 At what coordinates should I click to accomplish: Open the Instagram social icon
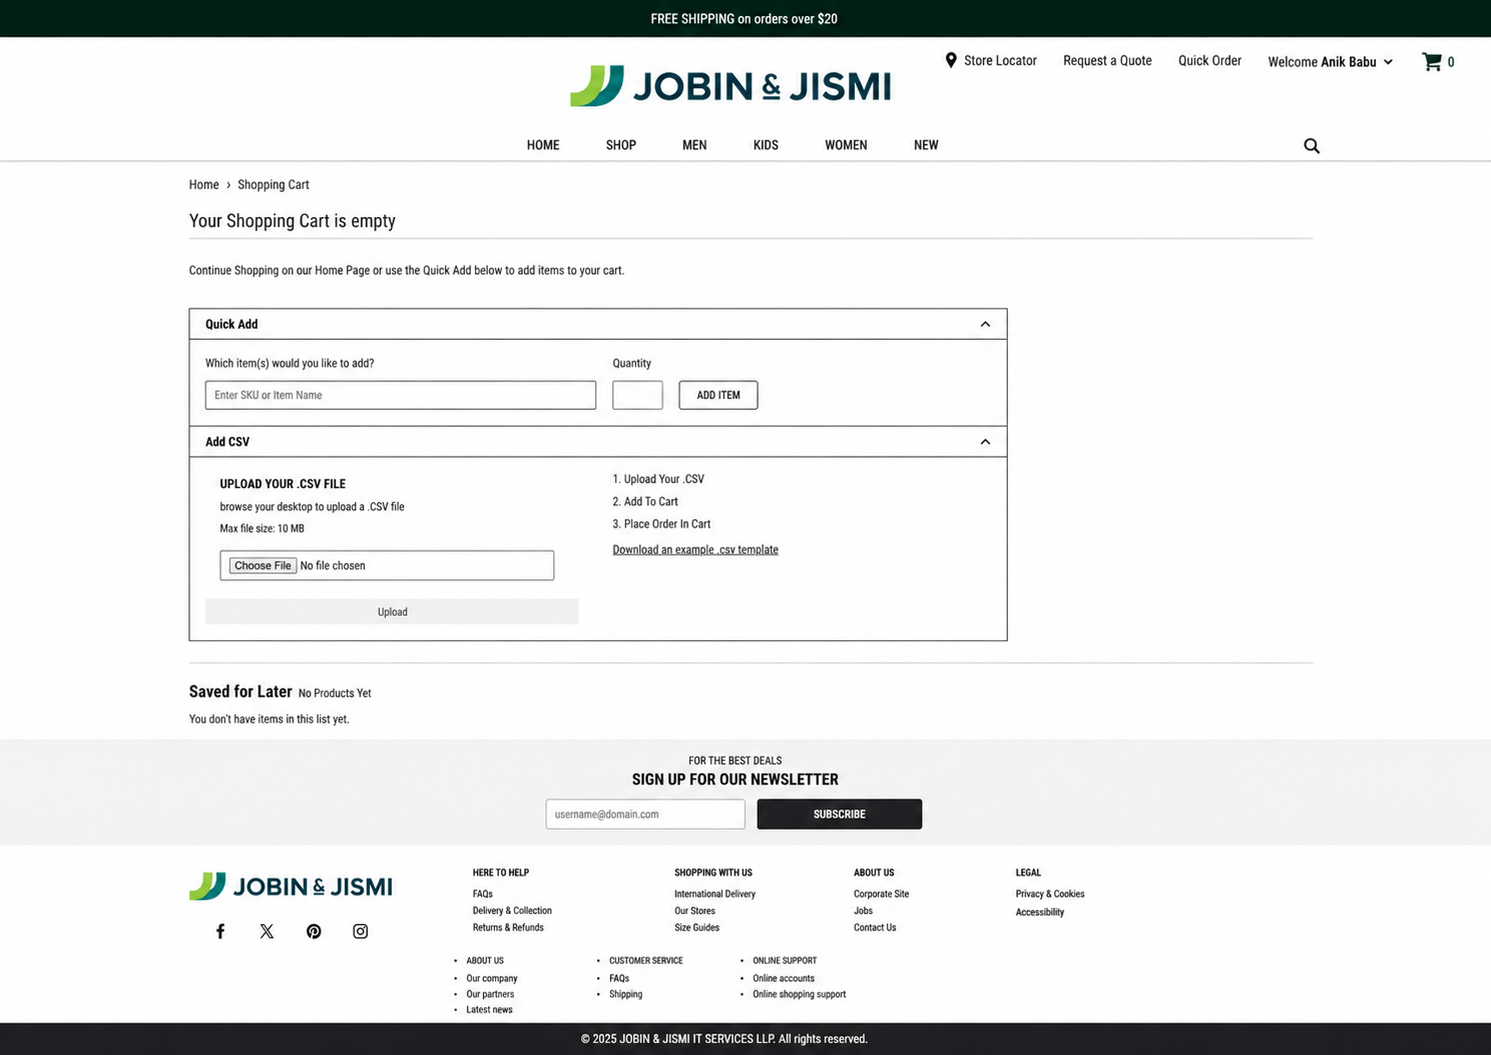360,931
